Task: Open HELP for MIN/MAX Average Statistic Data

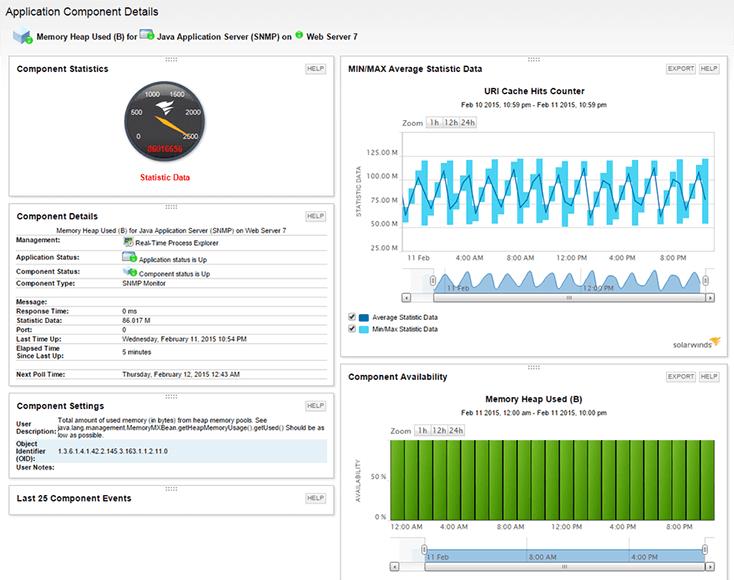Action: (x=709, y=69)
